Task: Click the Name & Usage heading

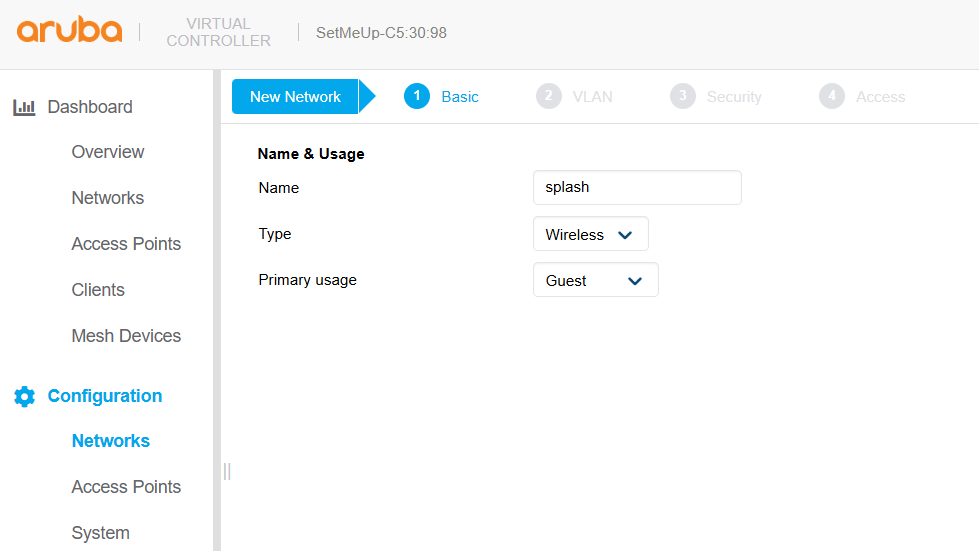Action: 311,154
